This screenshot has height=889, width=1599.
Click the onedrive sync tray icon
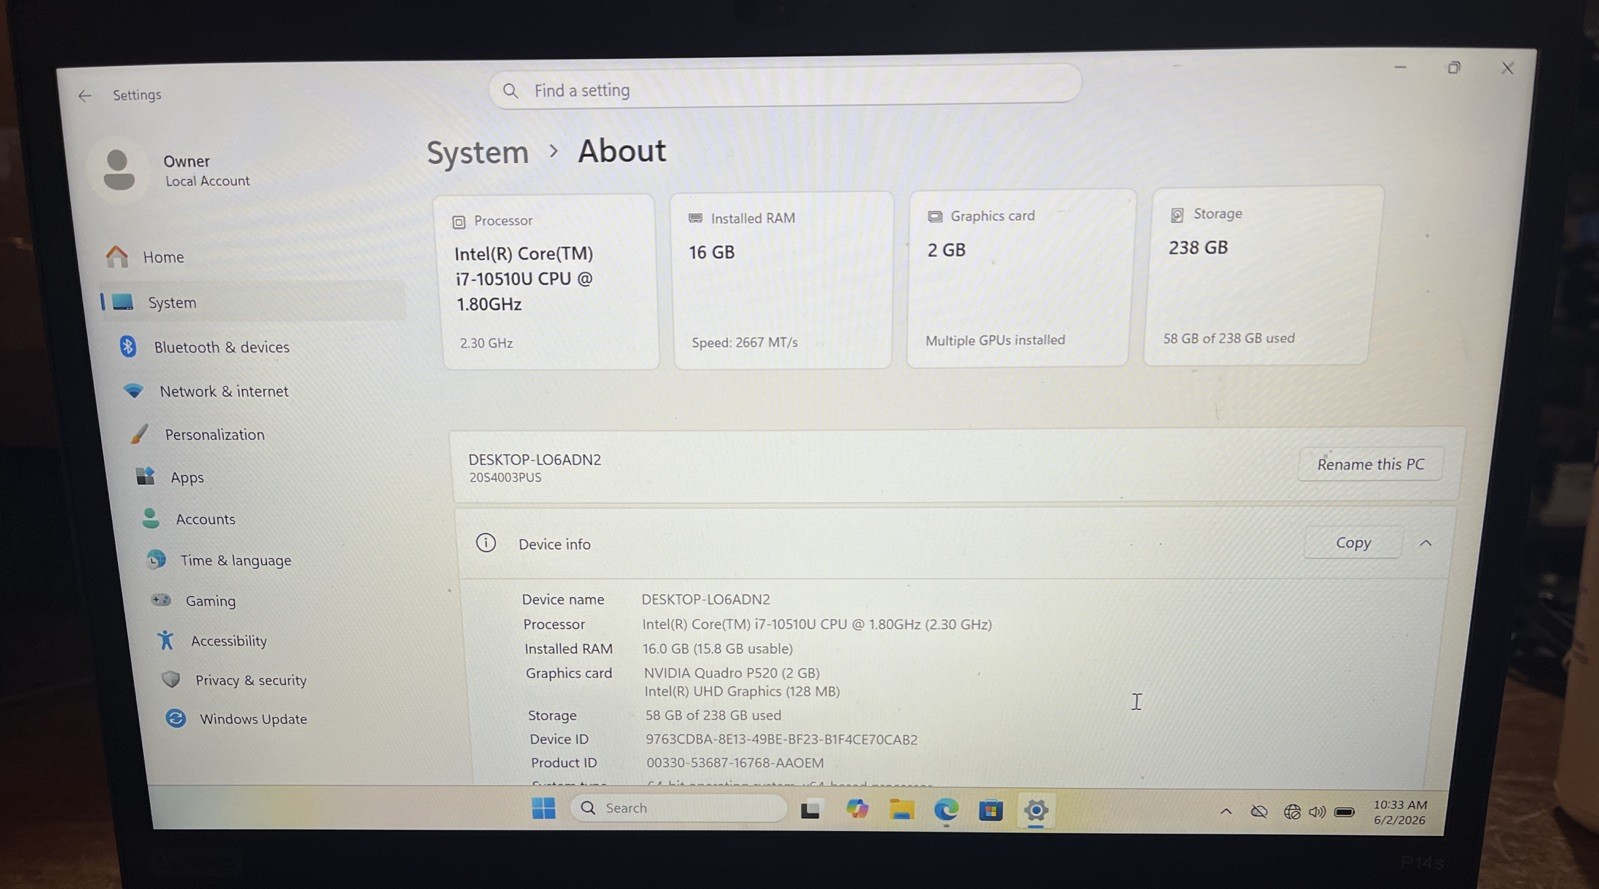pos(1259,812)
